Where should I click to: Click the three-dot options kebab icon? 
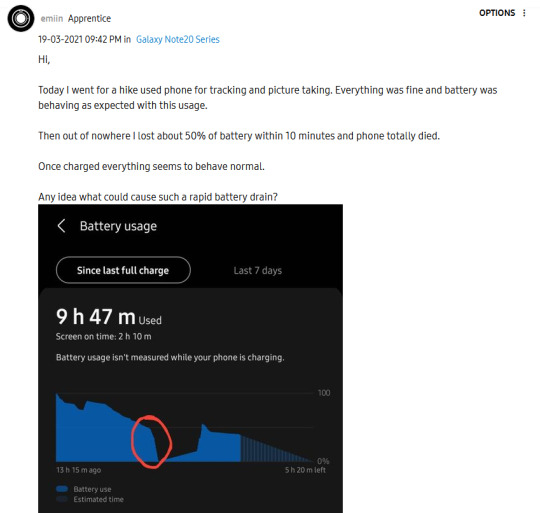coord(524,13)
